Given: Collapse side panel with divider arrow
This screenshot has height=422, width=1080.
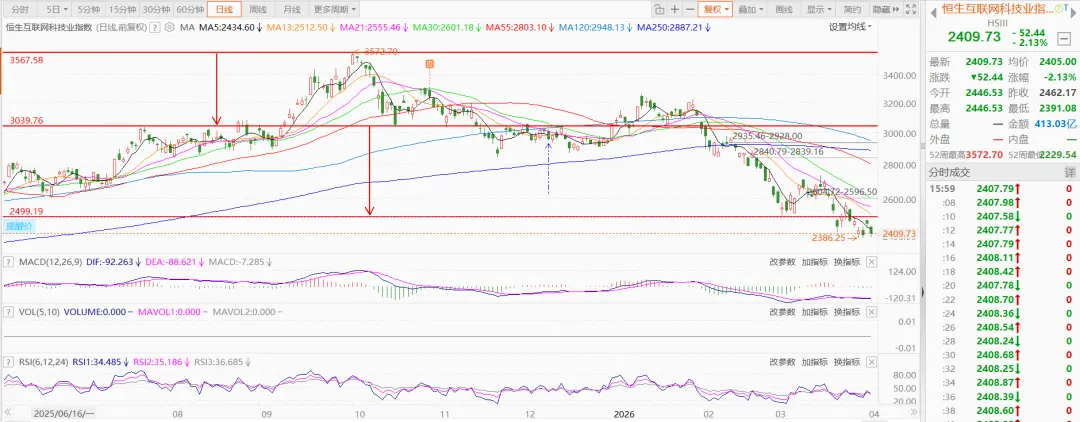Looking at the screenshot, I should coord(922,291).
